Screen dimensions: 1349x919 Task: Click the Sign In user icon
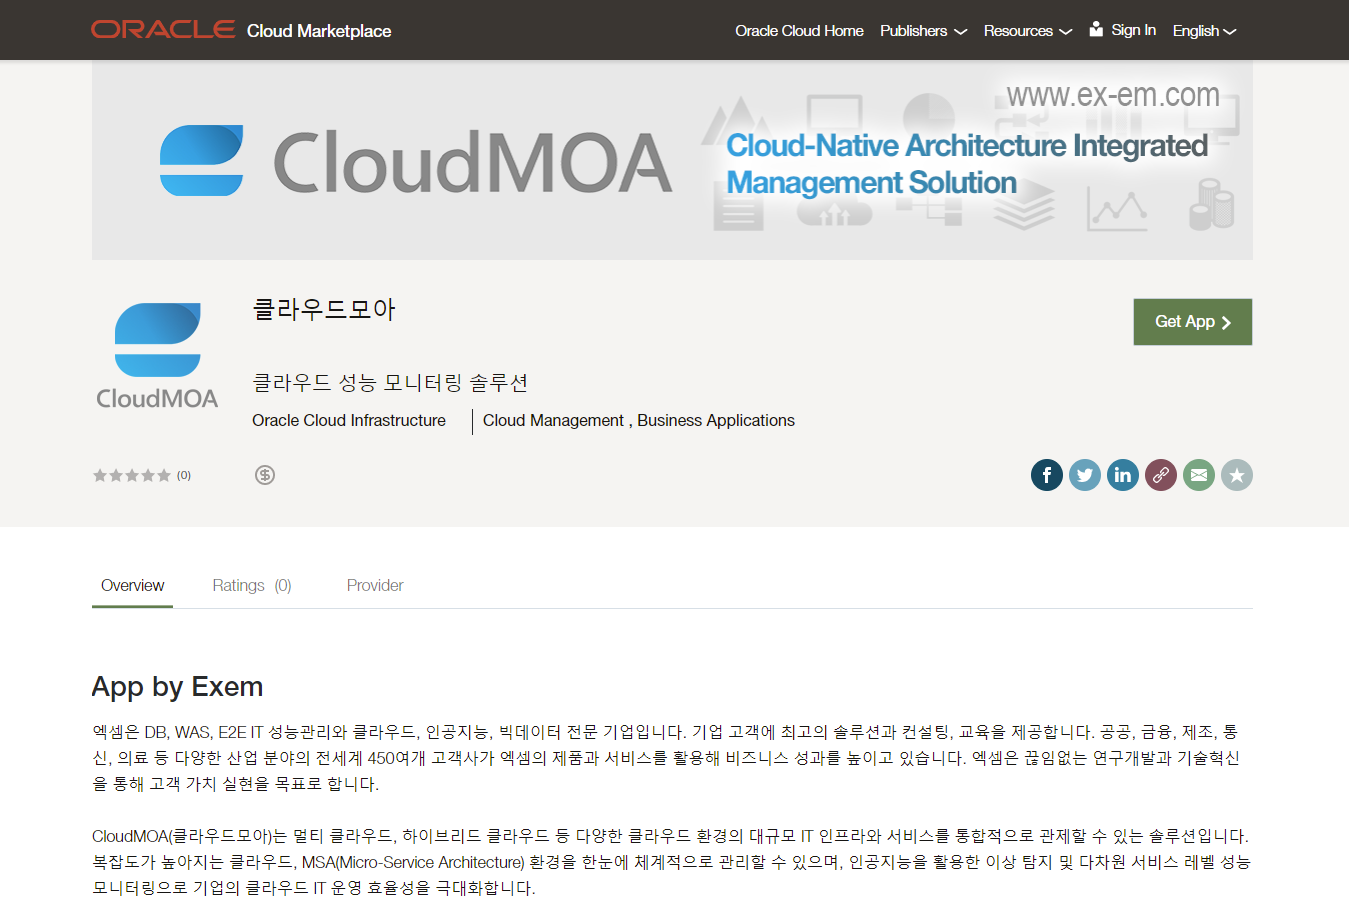point(1096,29)
